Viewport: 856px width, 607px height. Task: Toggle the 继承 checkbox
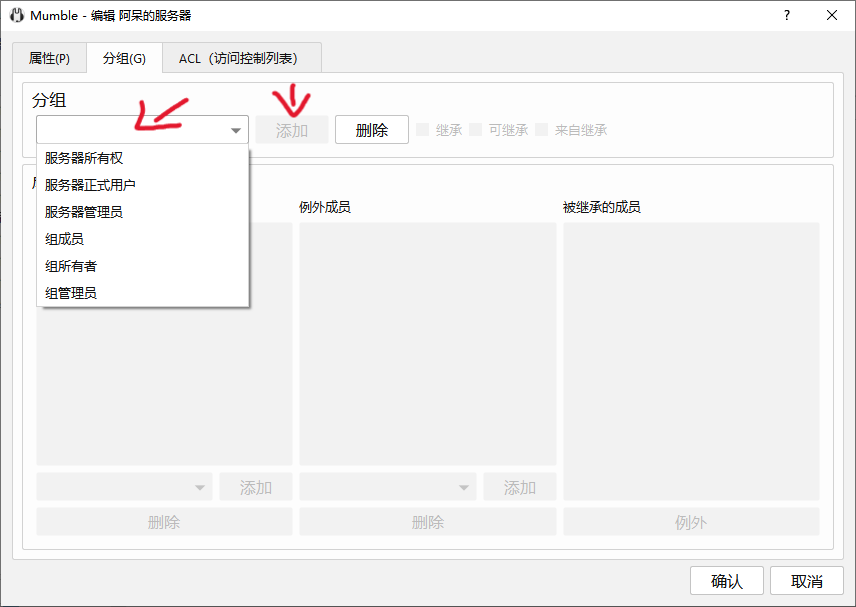tap(423, 130)
